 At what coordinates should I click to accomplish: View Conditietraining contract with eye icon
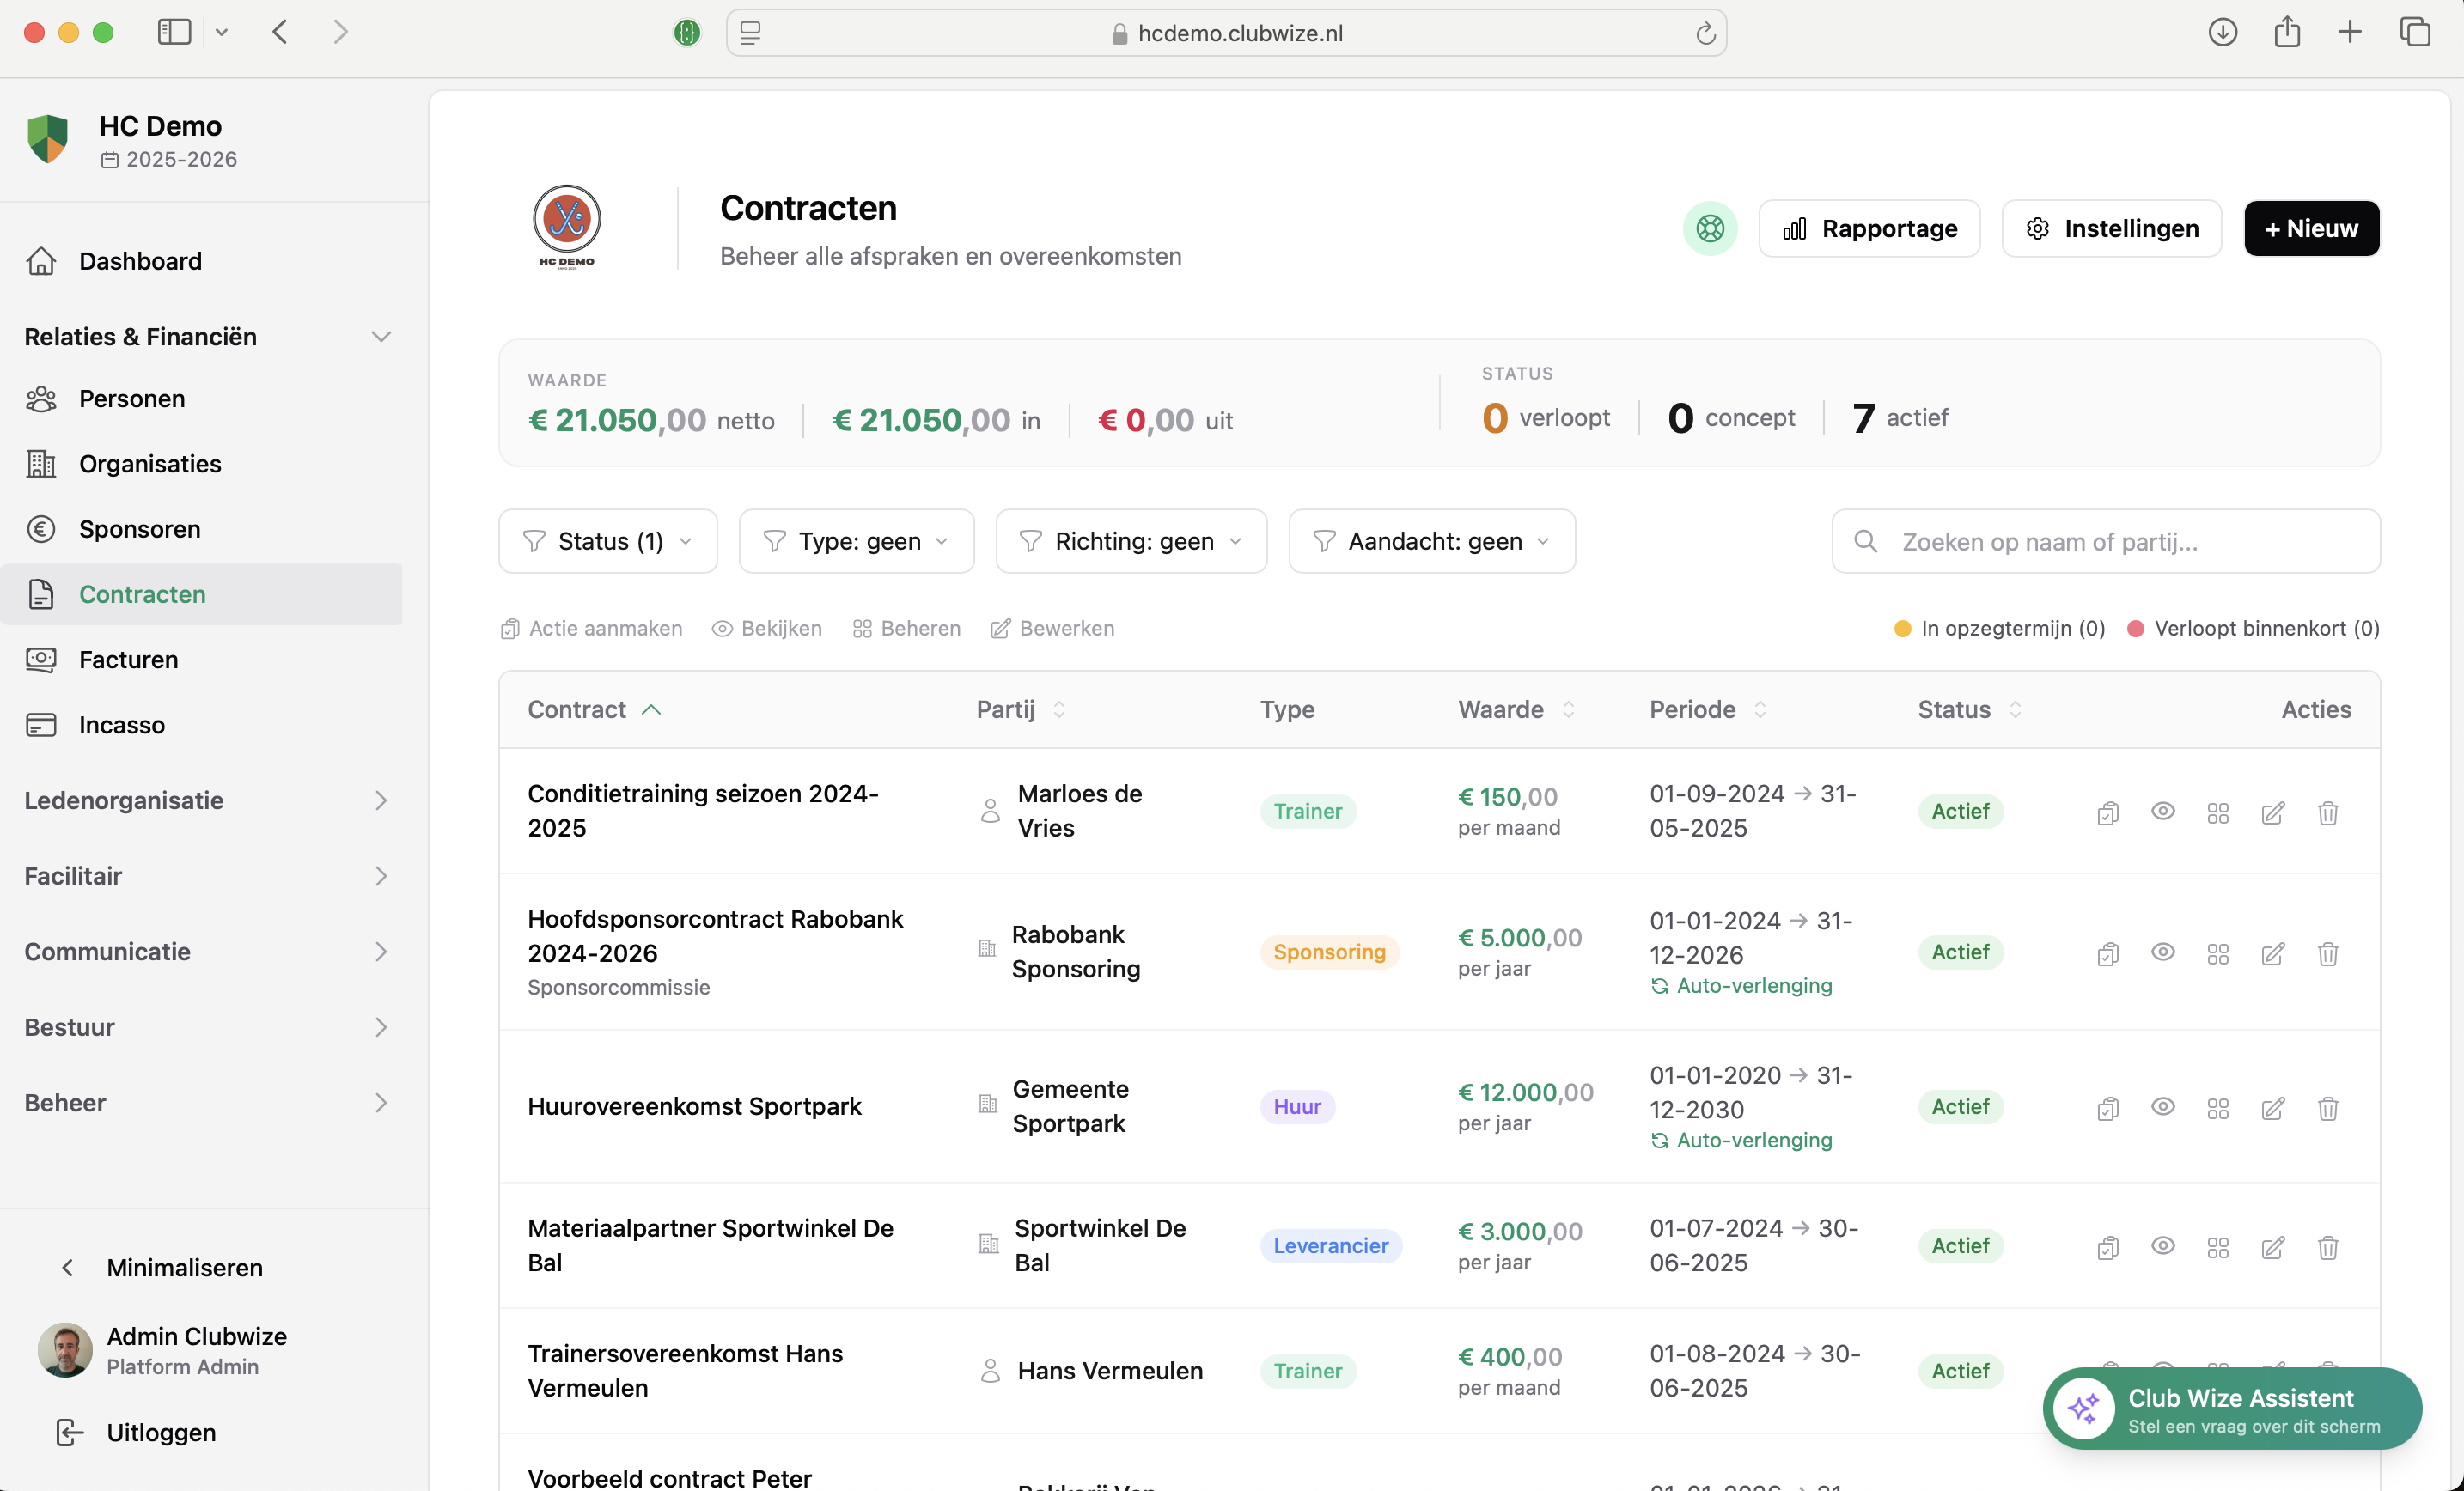click(2162, 812)
